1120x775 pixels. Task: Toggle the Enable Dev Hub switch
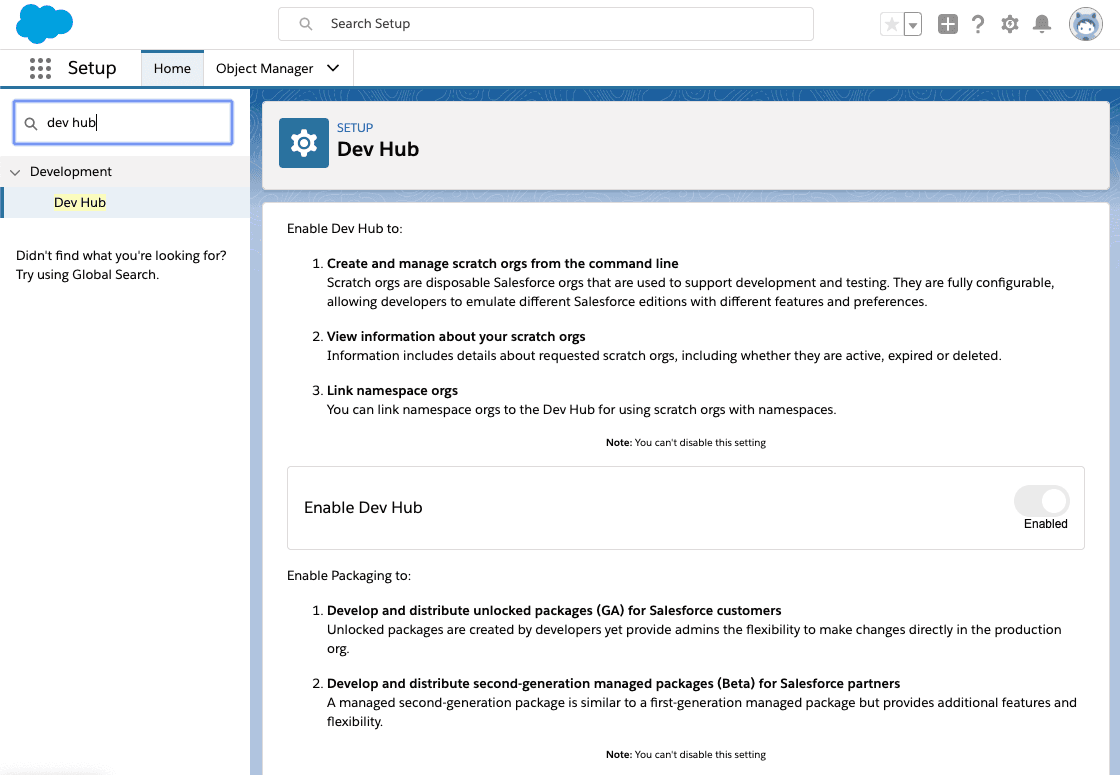1042,501
